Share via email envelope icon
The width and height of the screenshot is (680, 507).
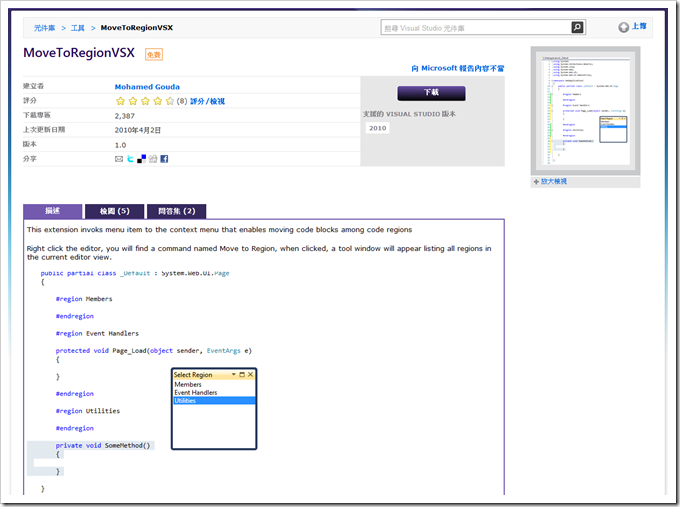click(x=119, y=159)
